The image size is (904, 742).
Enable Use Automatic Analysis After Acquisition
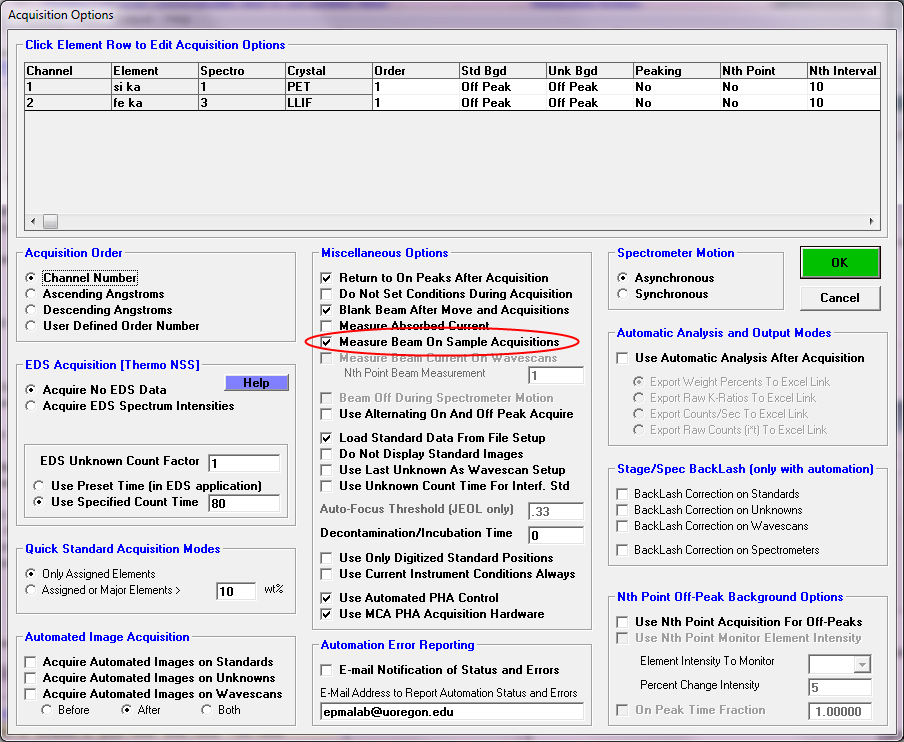click(x=624, y=358)
